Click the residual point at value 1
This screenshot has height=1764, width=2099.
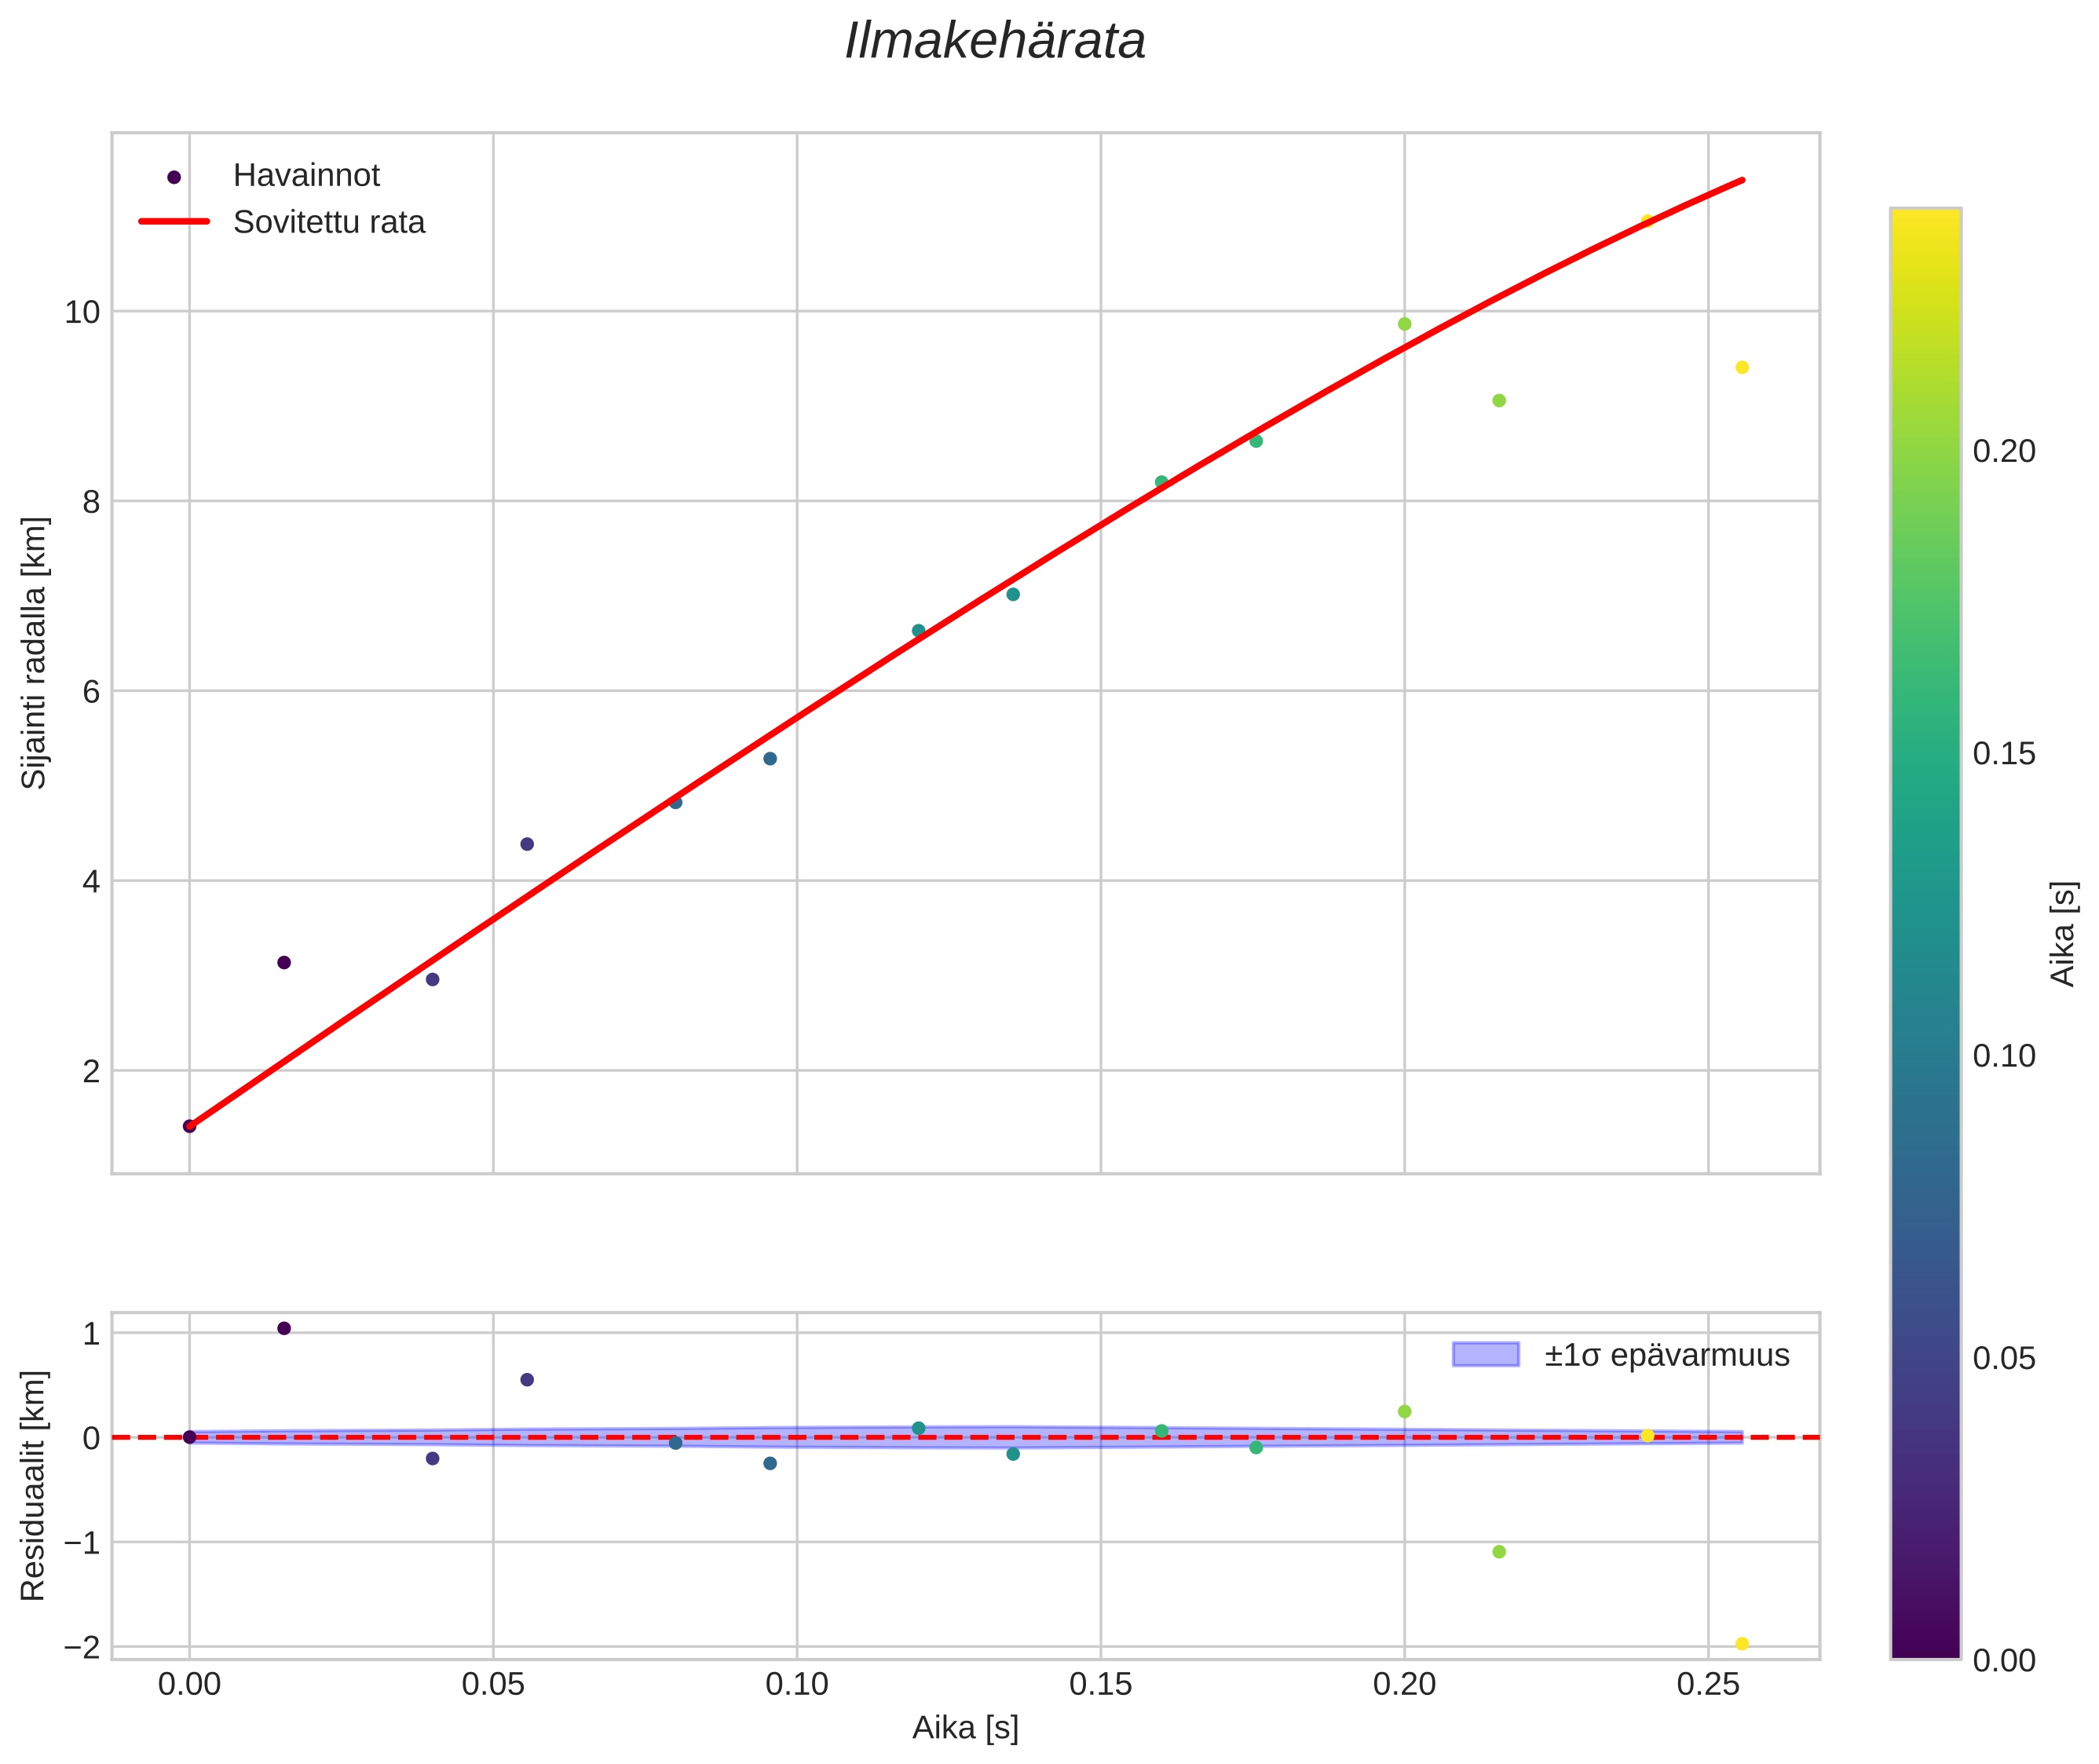click(x=284, y=1328)
